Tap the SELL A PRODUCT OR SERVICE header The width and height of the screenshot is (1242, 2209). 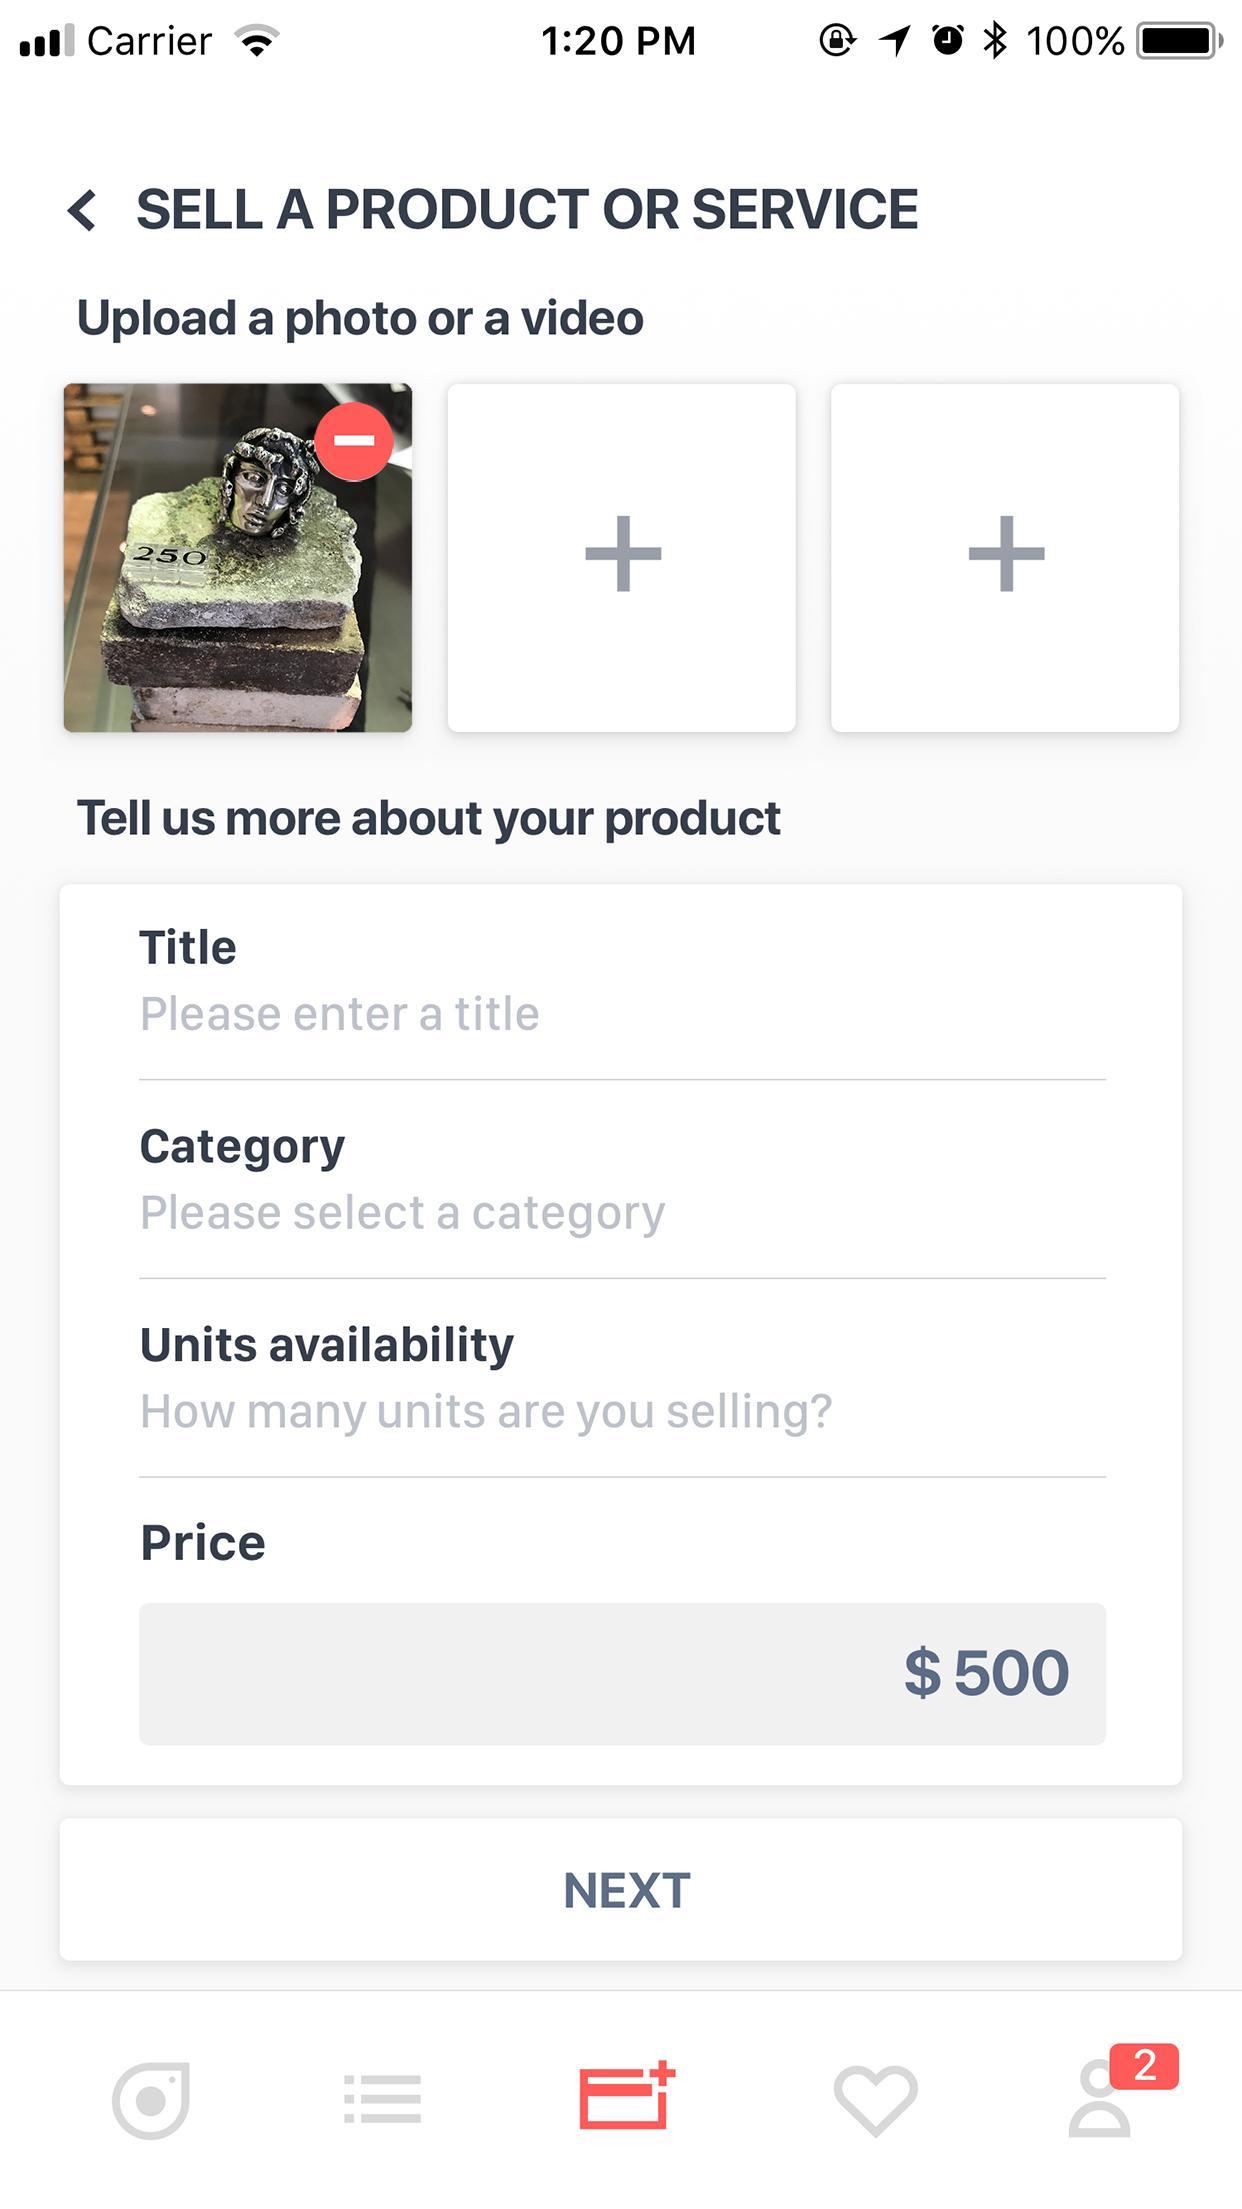coord(527,209)
